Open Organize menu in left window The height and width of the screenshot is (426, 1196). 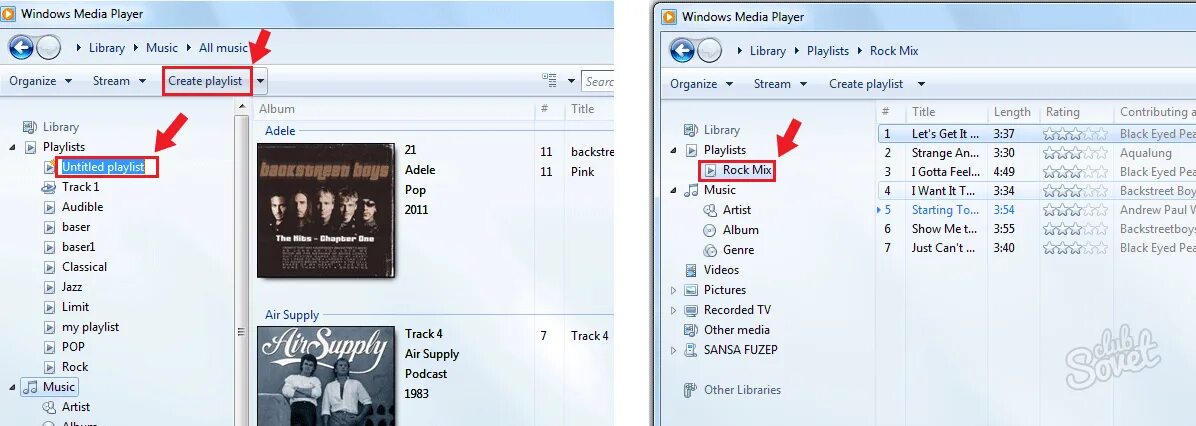click(x=41, y=81)
